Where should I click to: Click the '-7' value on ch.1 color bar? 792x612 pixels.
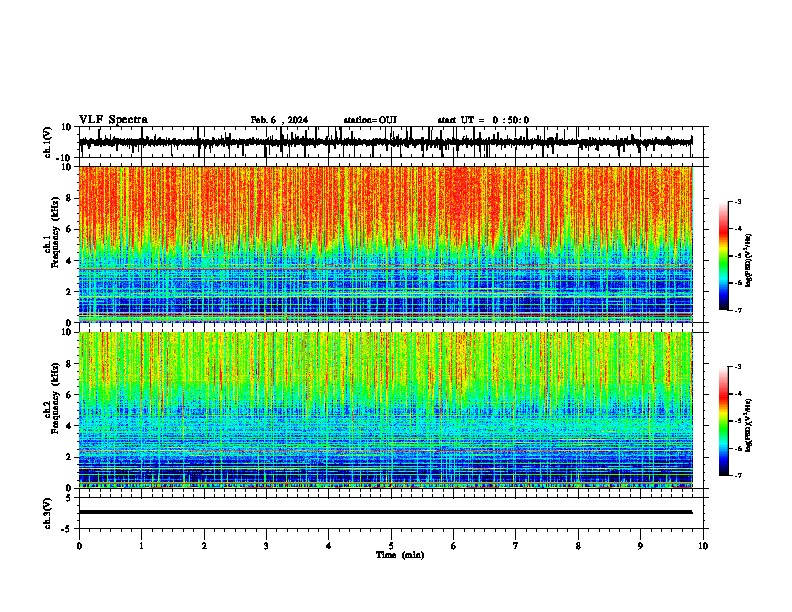pyautogui.click(x=738, y=310)
